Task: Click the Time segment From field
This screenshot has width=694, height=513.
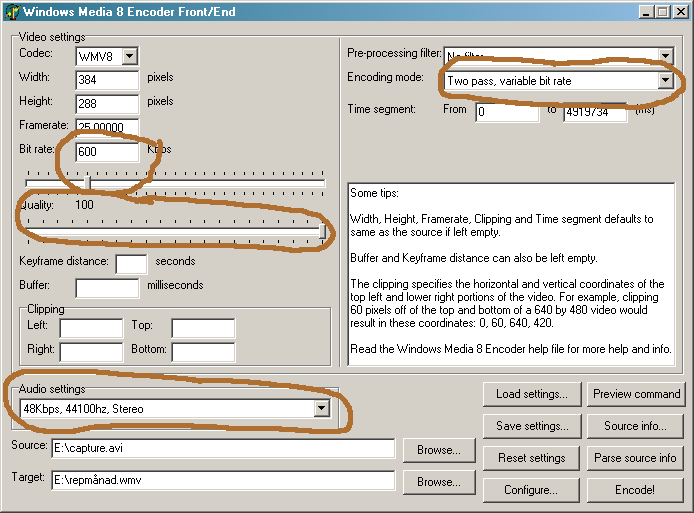Action: pos(507,112)
